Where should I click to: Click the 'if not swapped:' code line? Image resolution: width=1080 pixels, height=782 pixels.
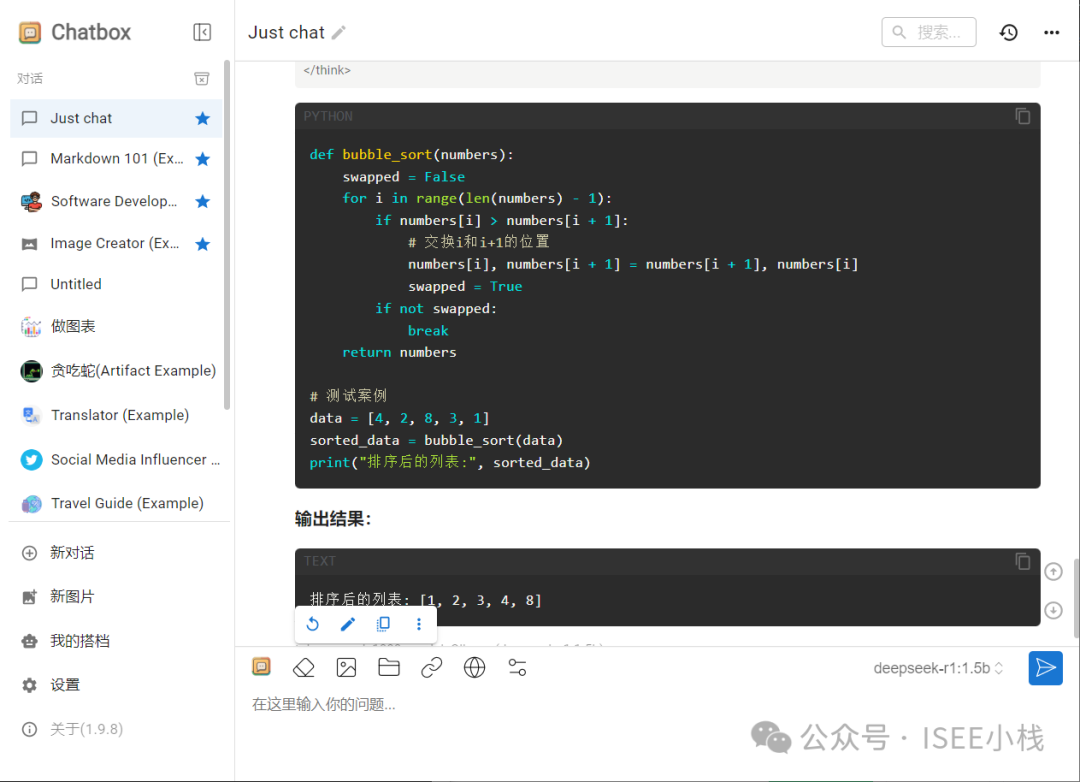(436, 309)
